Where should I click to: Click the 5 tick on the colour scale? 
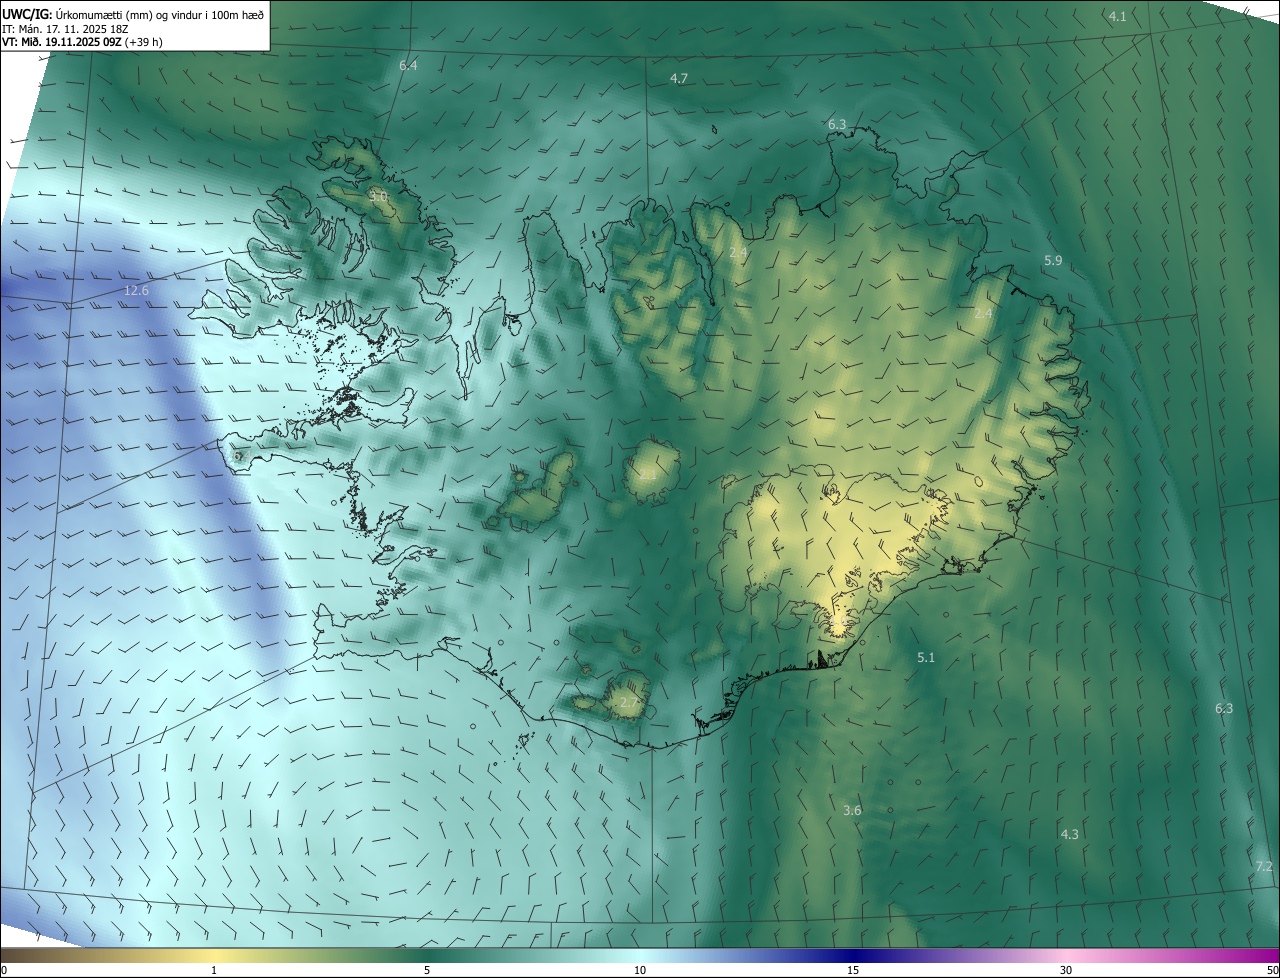click(427, 970)
